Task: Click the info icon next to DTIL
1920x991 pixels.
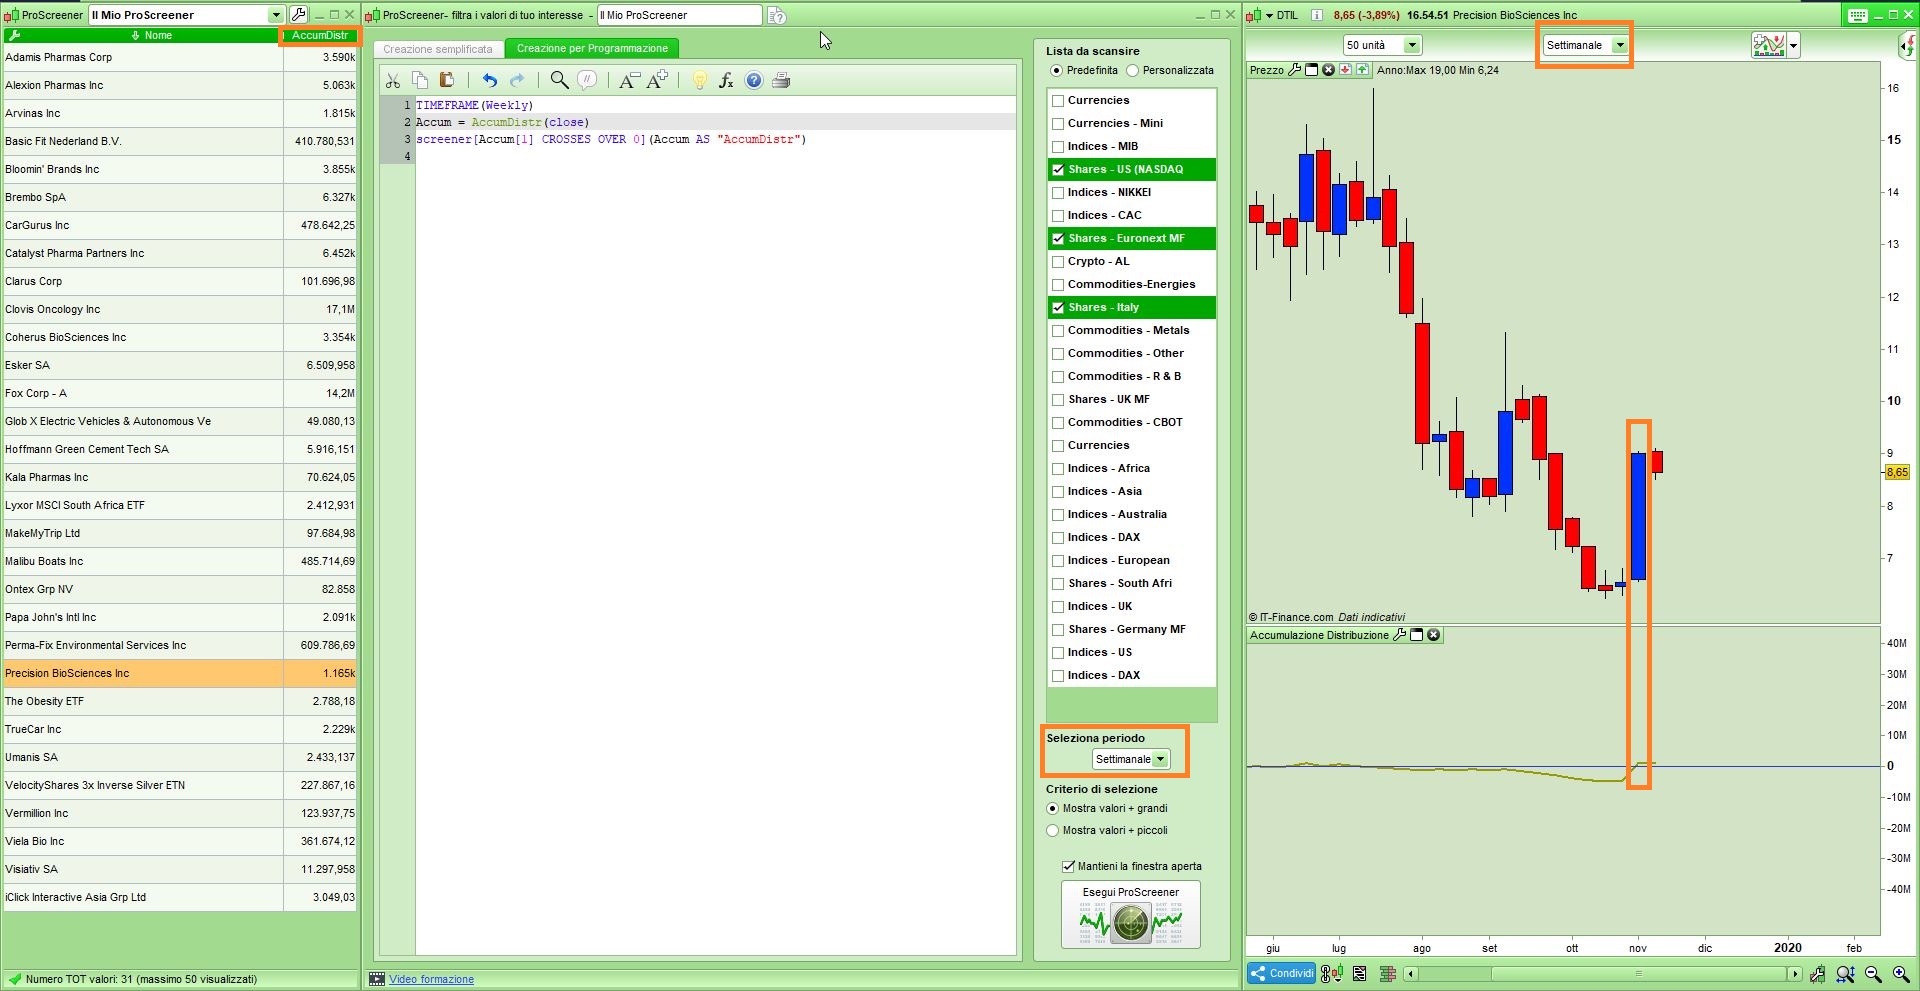Action: click(1316, 15)
